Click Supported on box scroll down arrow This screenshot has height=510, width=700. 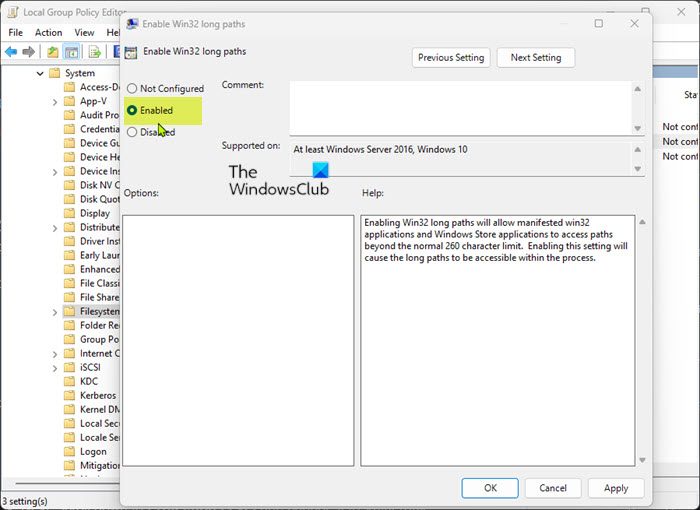(638, 169)
